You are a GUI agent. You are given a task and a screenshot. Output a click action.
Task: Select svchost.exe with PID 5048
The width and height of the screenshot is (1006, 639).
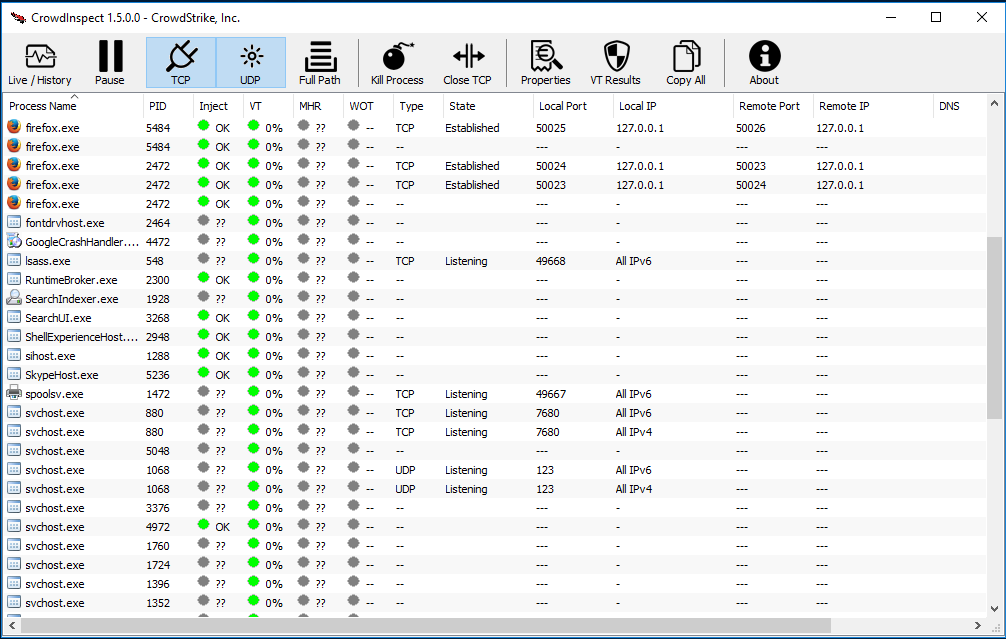[x=495, y=450]
